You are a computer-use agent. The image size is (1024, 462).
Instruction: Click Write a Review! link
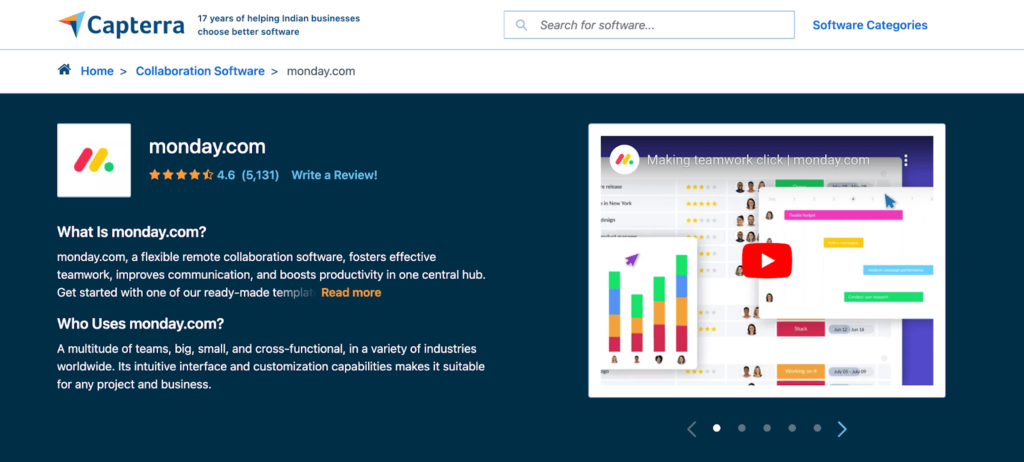[334, 175]
